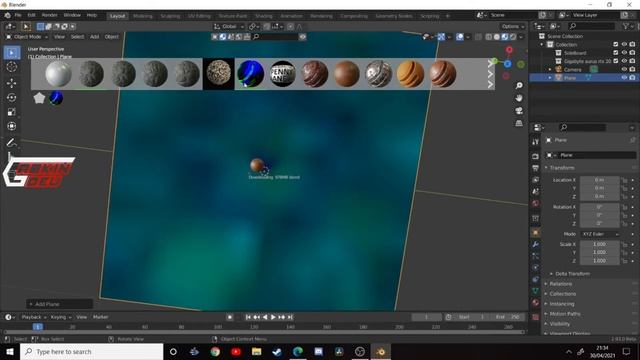Click the Blender logo menu icon
Screen dimensions: 640x360
(7, 15)
